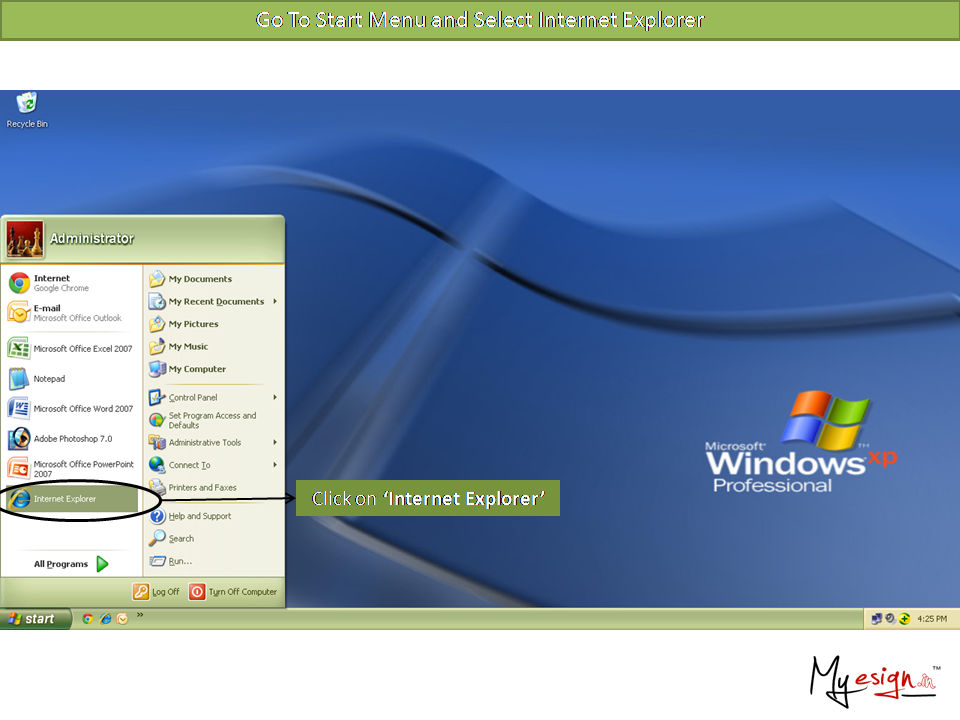Open Microsoft Office Excel 2007
The width and height of the screenshot is (960, 720).
(x=70, y=349)
